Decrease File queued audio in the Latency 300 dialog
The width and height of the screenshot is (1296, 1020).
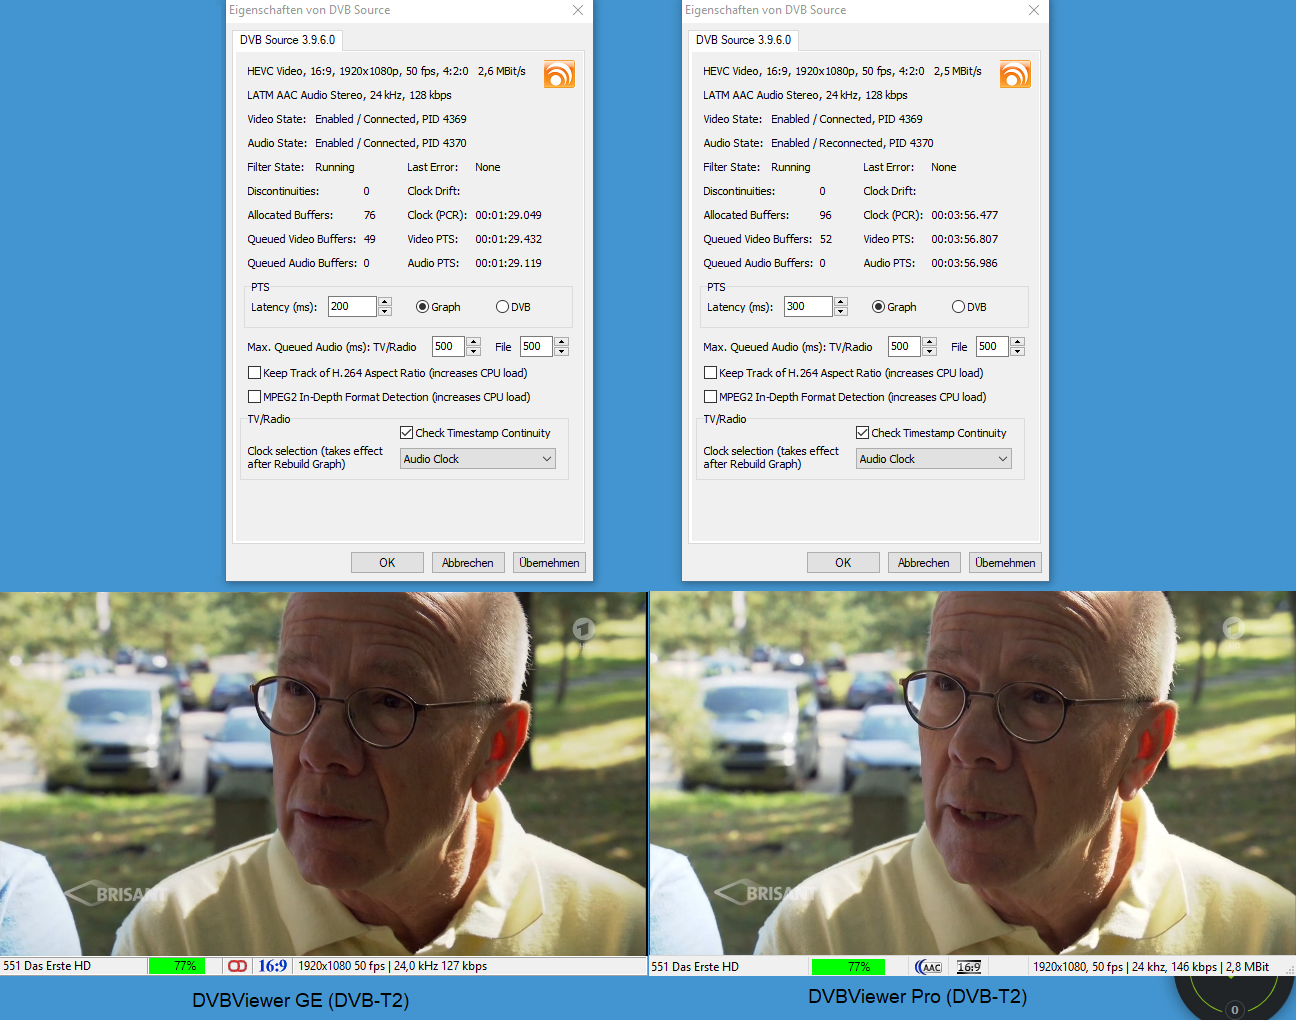click(1017, 351)
